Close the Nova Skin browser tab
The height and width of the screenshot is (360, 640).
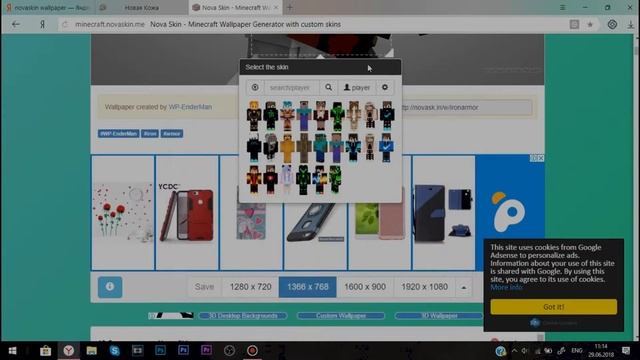coord(276,7)
